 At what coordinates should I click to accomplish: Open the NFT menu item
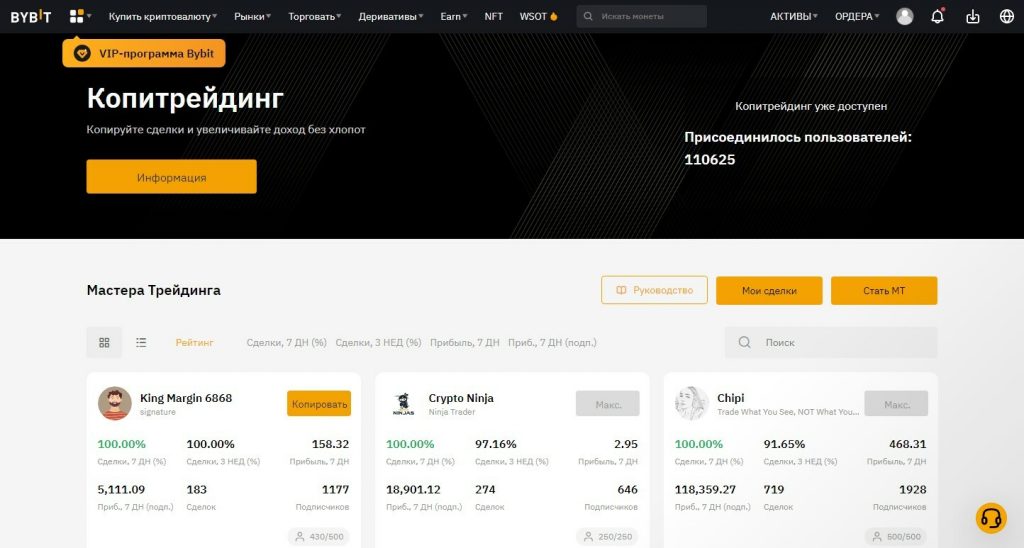tap(494, 16)
